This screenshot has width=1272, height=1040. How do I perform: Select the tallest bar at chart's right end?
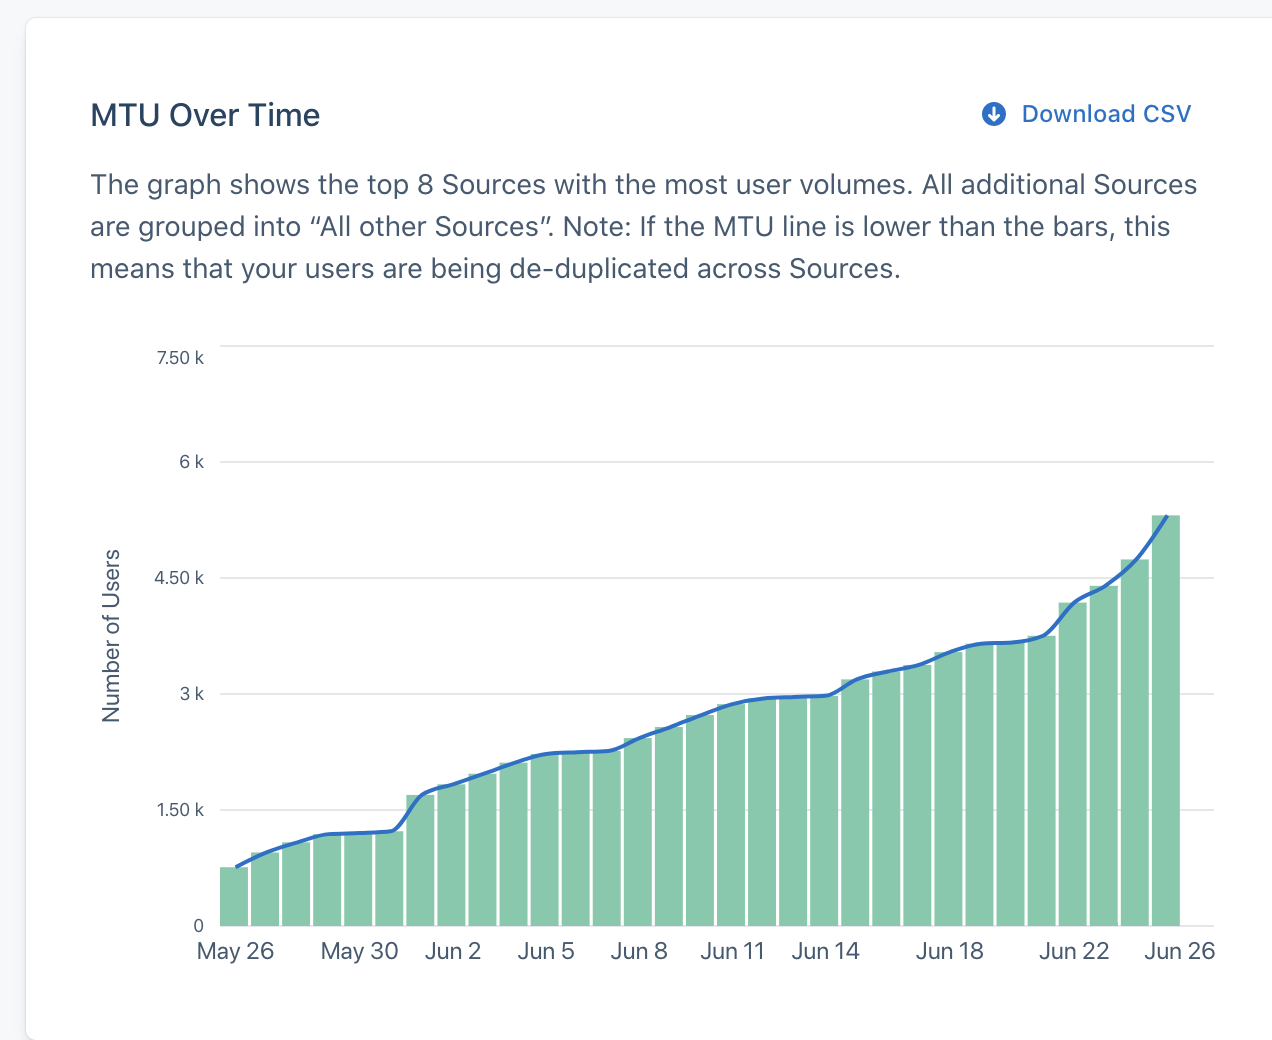pyautogui.click(x=1165, y=720)
